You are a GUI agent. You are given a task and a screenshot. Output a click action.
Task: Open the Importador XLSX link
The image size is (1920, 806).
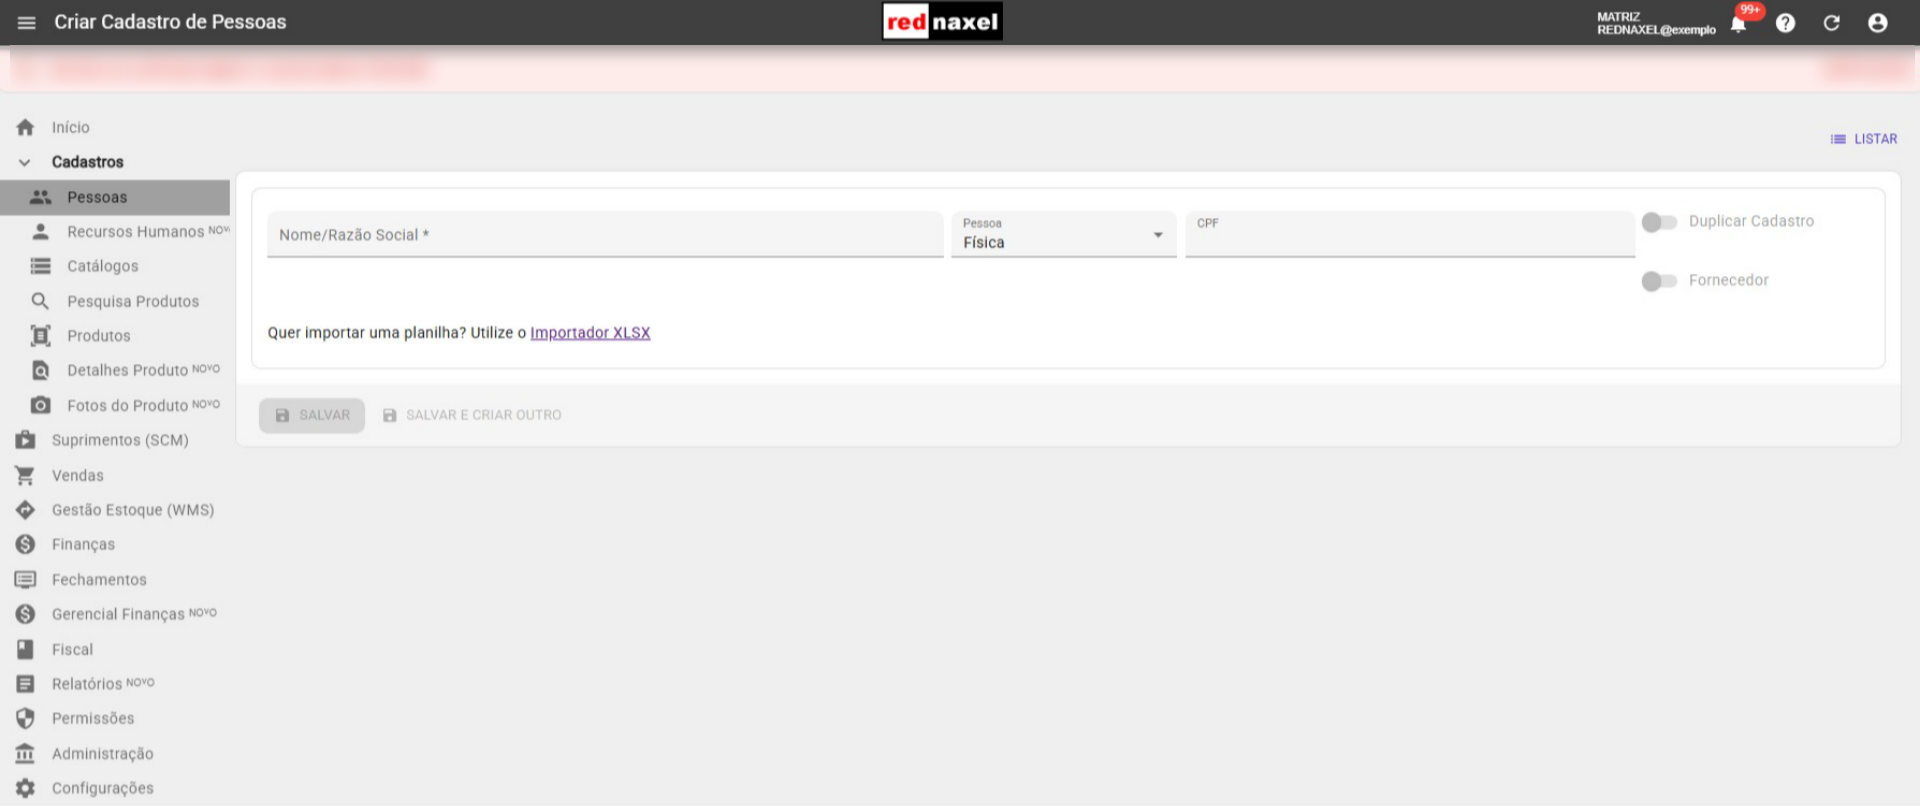(590, 333)
